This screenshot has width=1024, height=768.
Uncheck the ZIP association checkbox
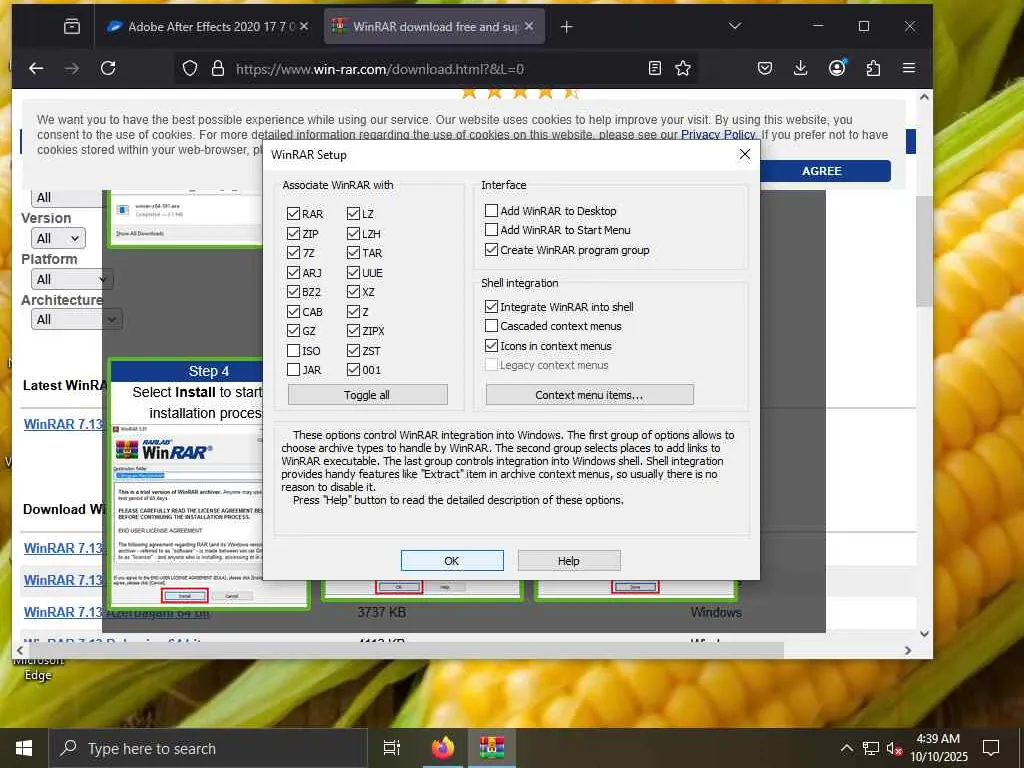(x=293, y=233)
